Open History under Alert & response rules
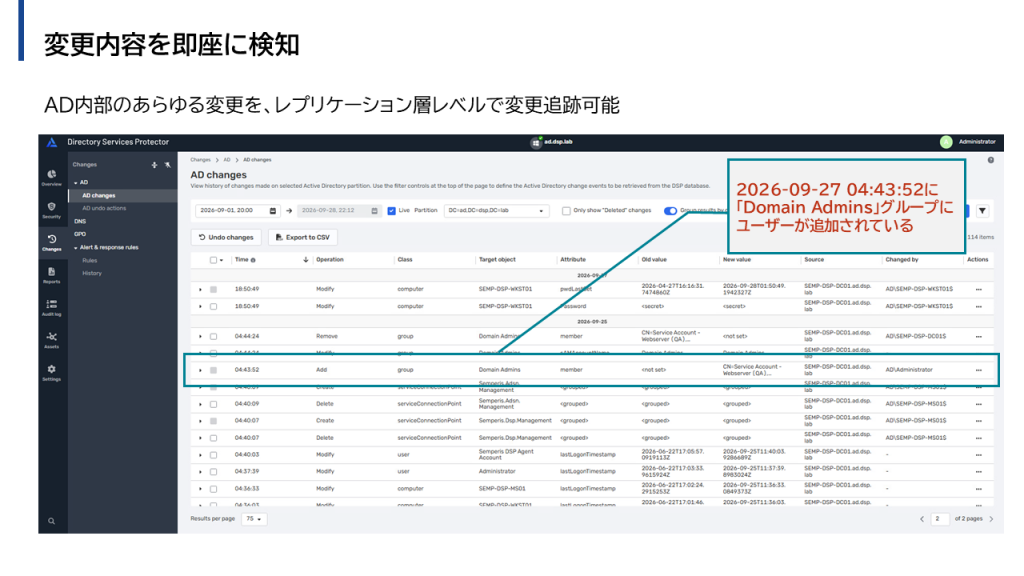The image size is (1024, 576). (92, 274)
